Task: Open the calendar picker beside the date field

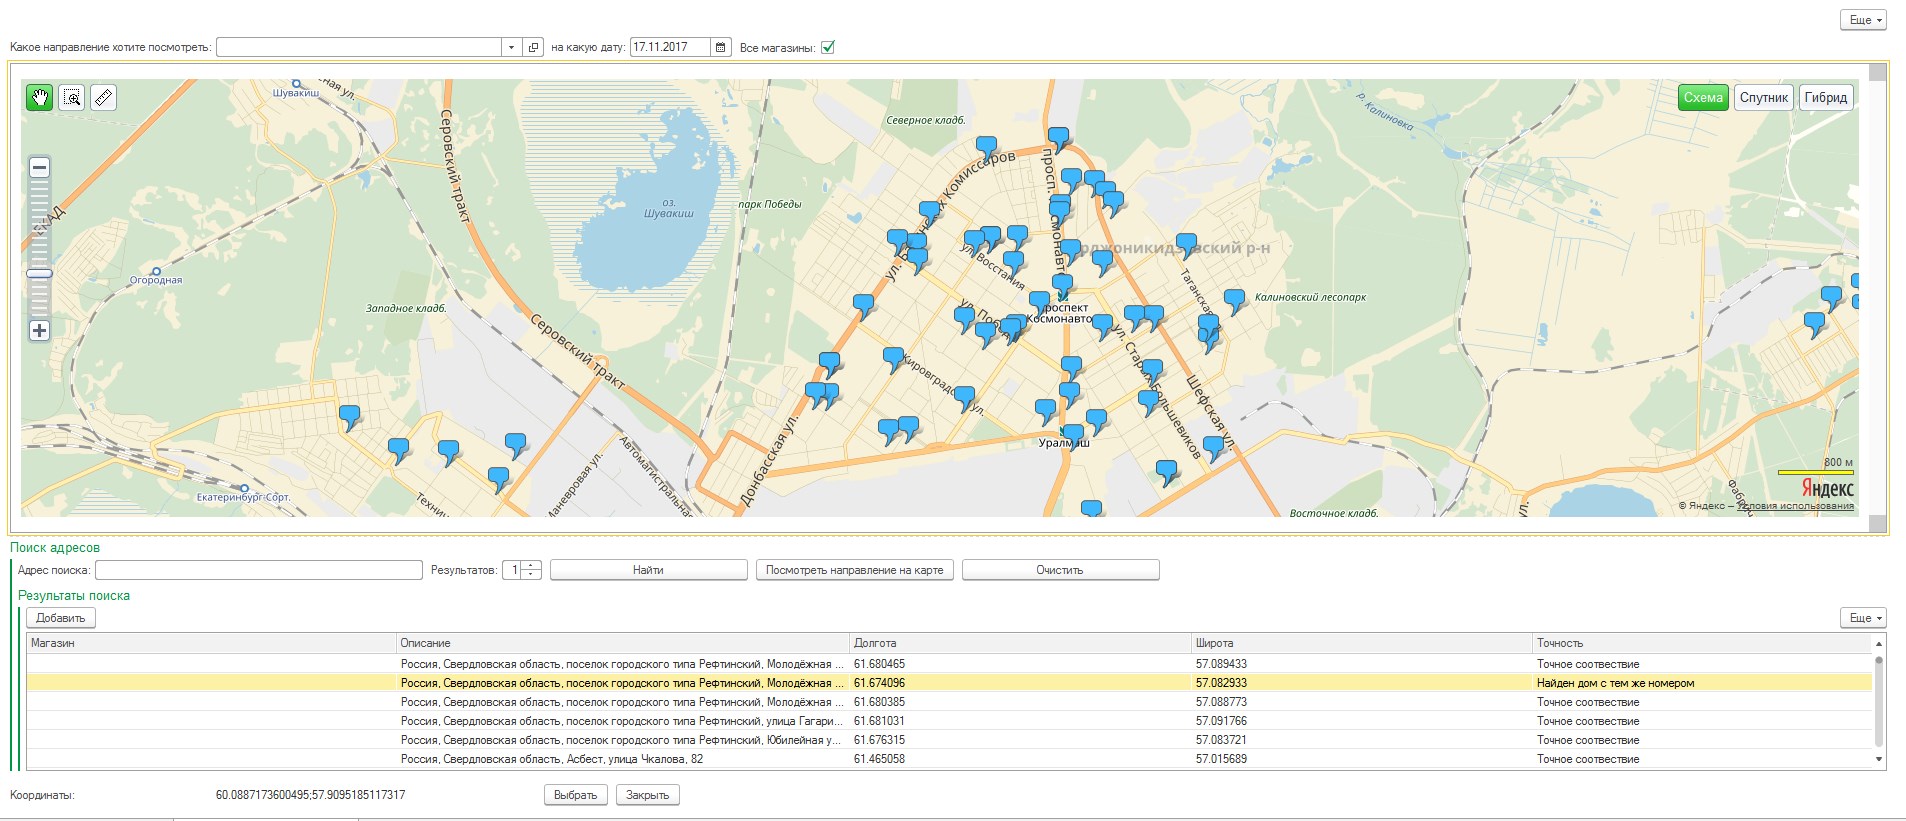Action: pos(721,47)
